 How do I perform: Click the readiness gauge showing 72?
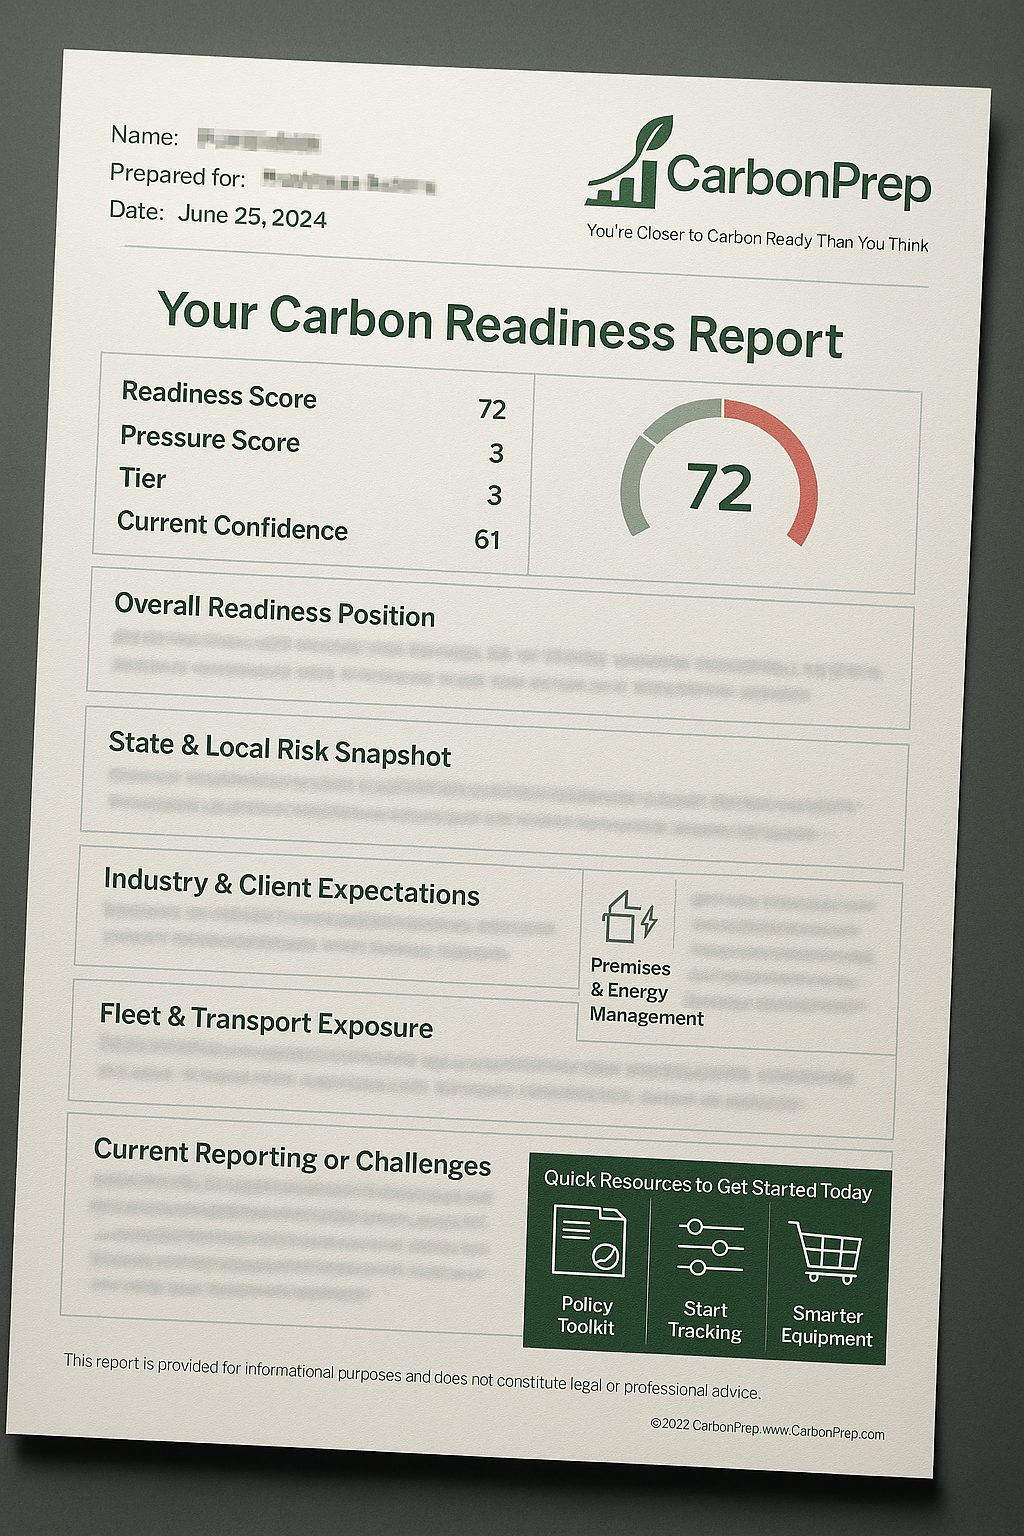click(x=720, y=472)
